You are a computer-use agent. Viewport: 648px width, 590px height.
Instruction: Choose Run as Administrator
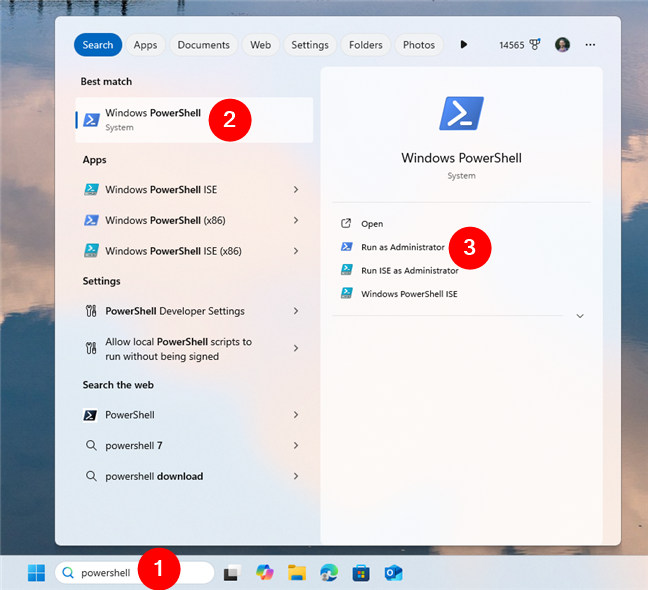click(x=403, y=247)
